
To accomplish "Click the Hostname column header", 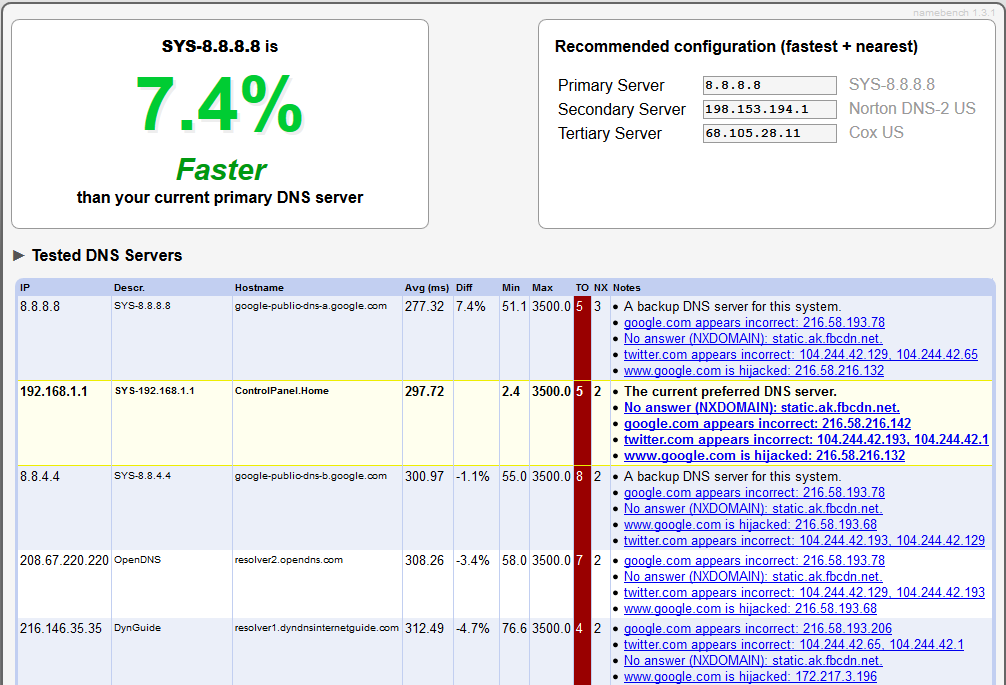I will (x=258, y=287).
